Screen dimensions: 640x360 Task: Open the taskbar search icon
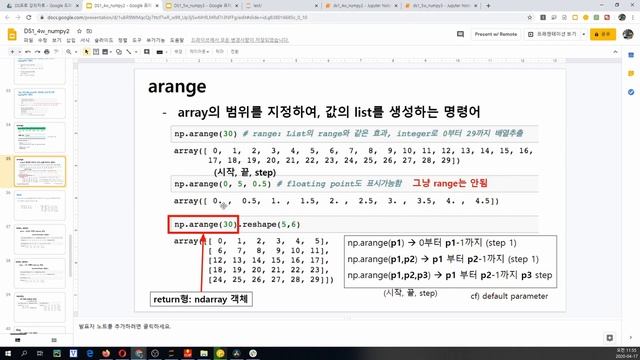24,353
